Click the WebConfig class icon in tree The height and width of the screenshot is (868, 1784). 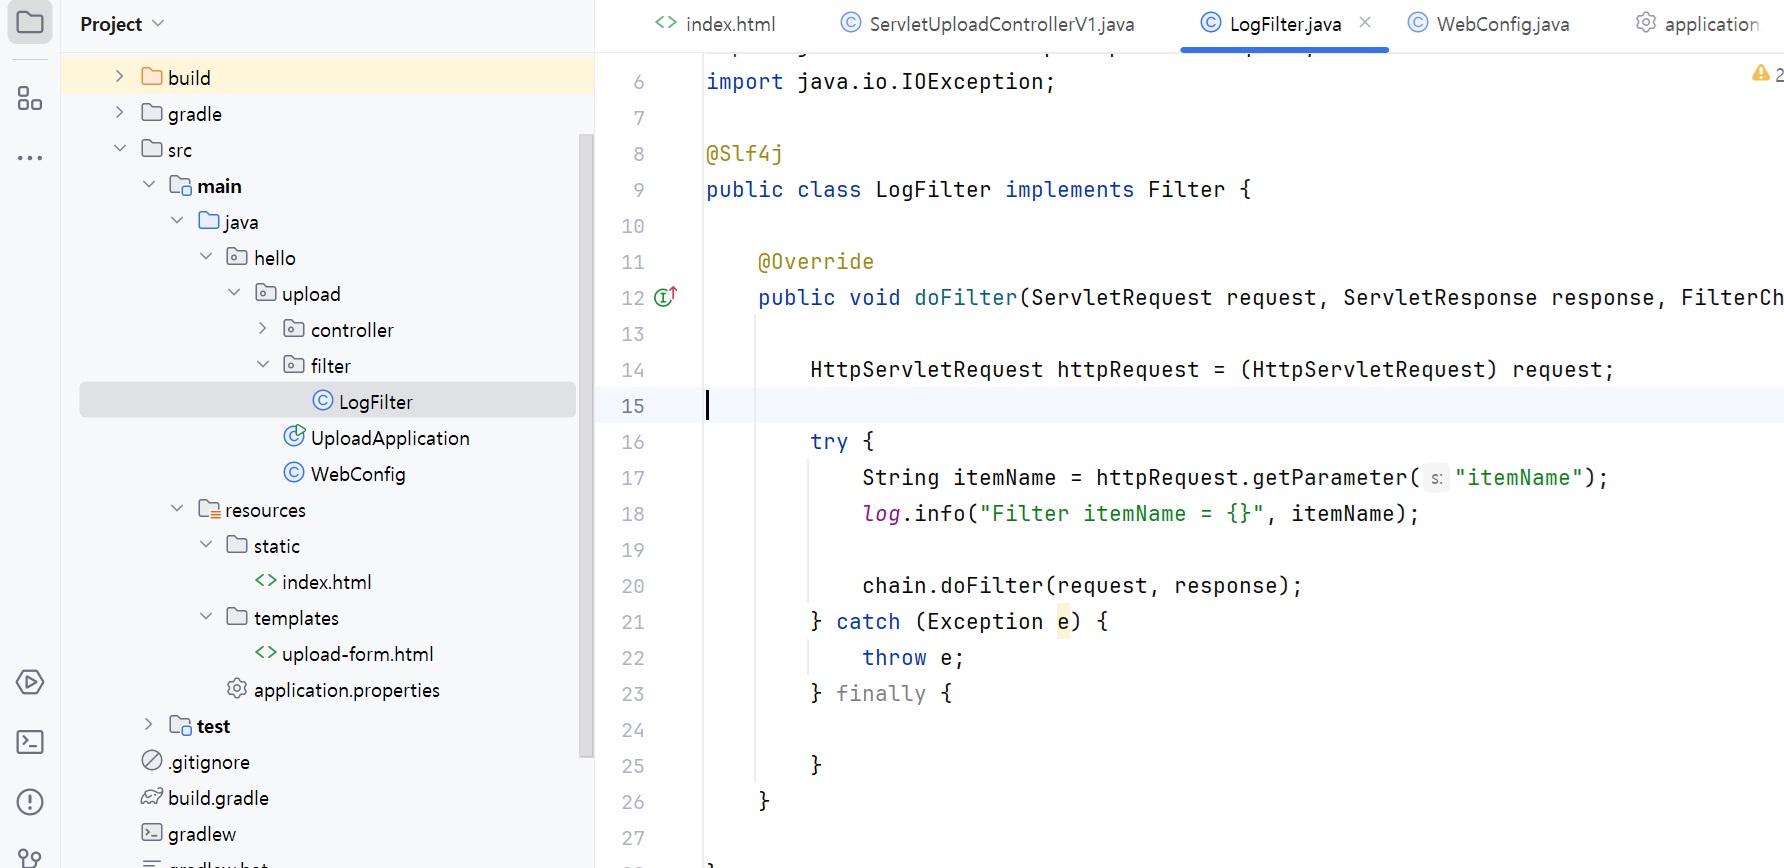(294, 473)
